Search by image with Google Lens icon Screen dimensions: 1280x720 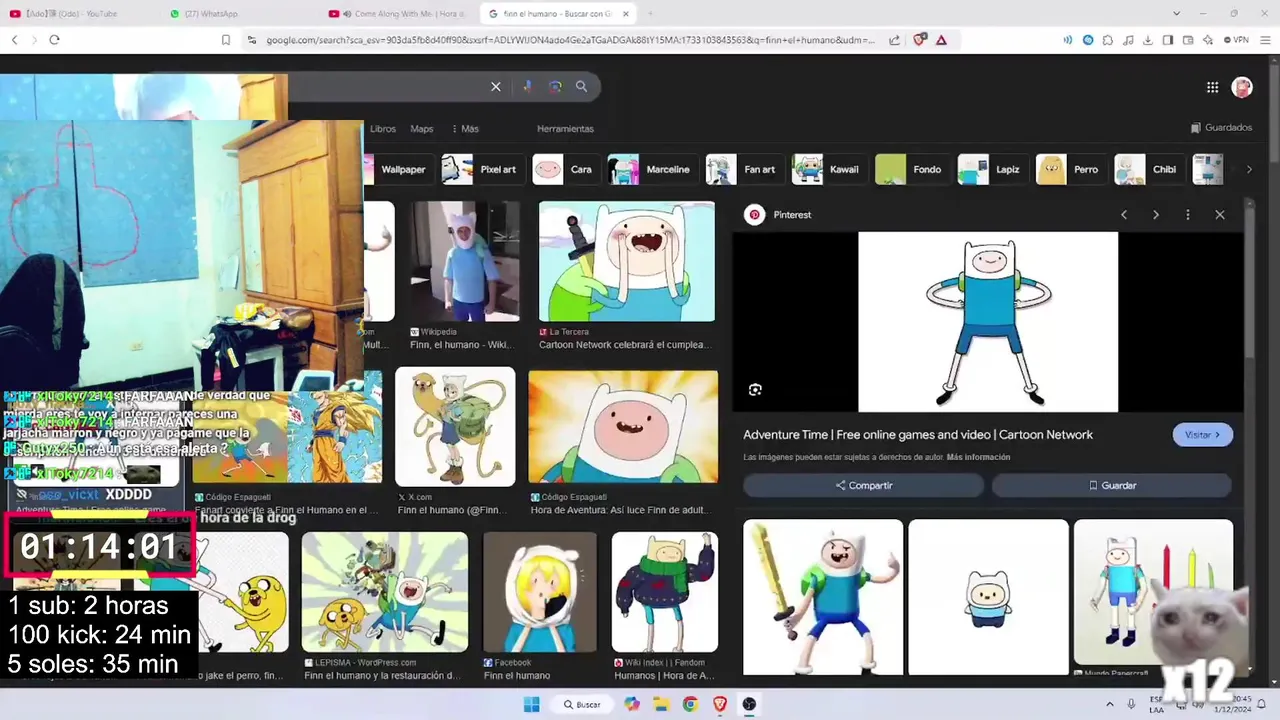[555, 87]
